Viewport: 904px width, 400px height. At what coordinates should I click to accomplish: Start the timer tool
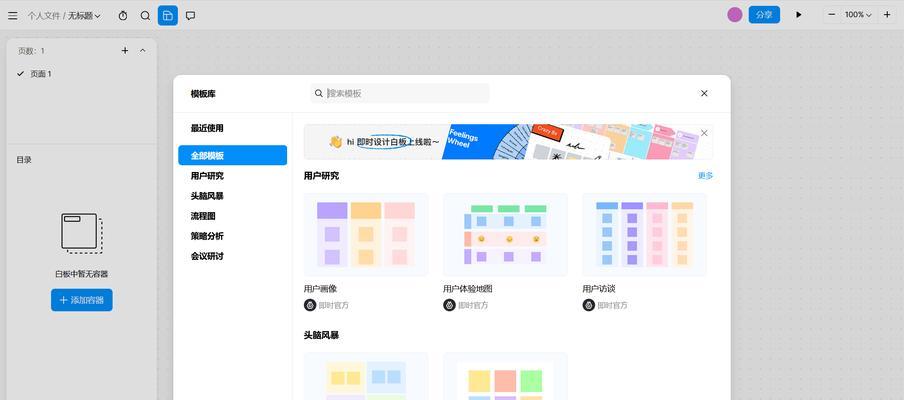pos(123,16)
